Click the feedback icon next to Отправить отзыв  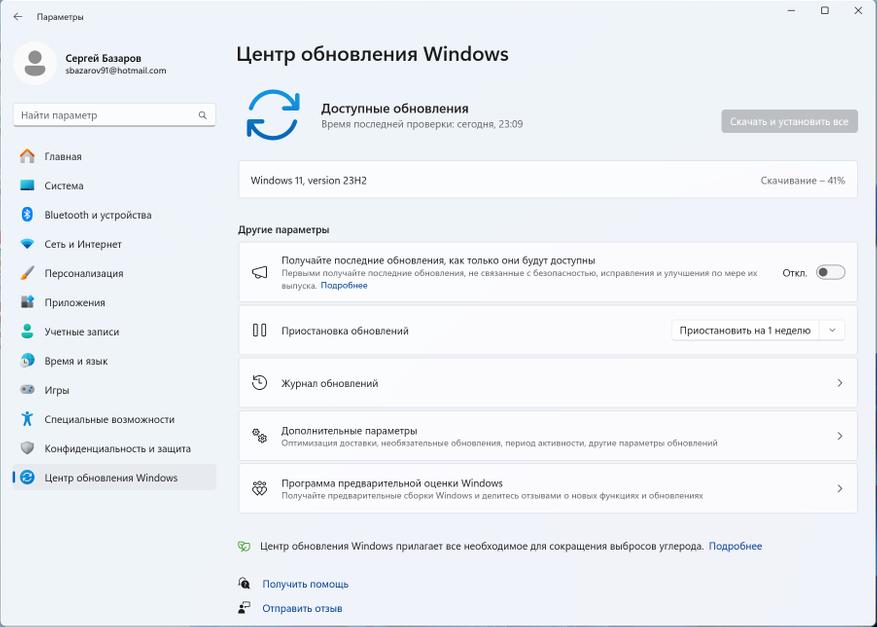(244, 608)
